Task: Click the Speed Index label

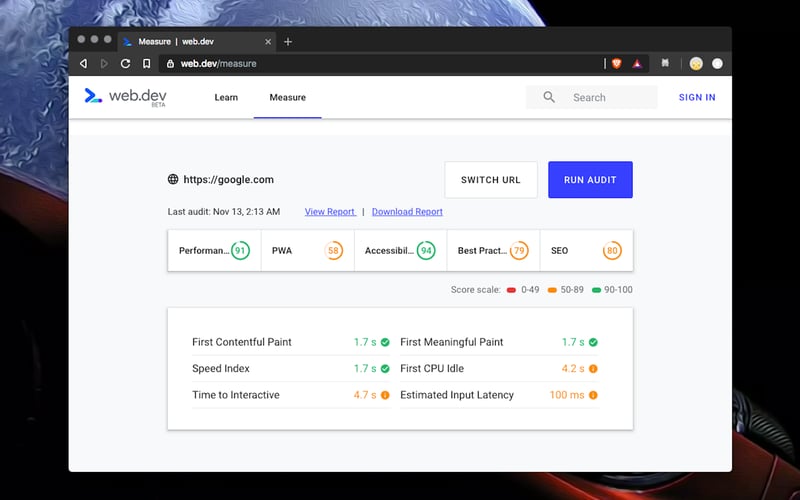Action: [221, 368]
